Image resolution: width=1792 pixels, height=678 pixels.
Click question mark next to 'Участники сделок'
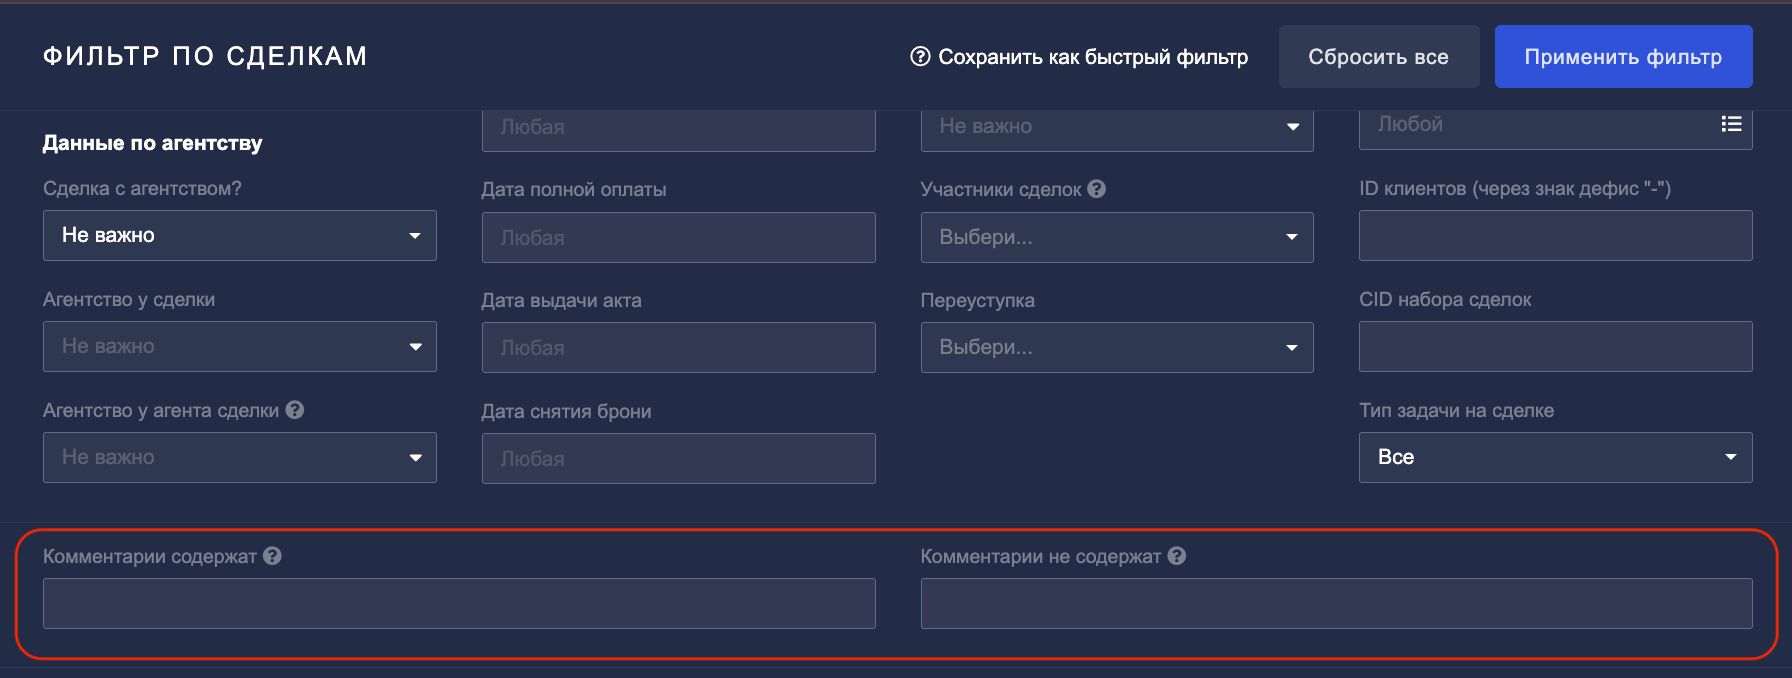point(1097,188)
